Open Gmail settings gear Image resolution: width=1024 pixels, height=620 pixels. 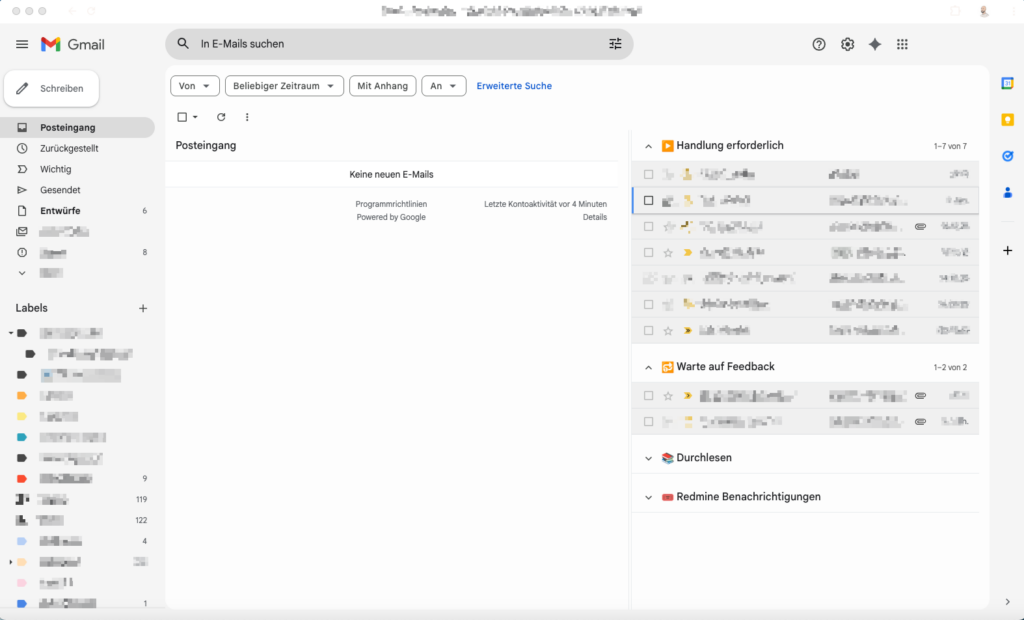[847, 44]
